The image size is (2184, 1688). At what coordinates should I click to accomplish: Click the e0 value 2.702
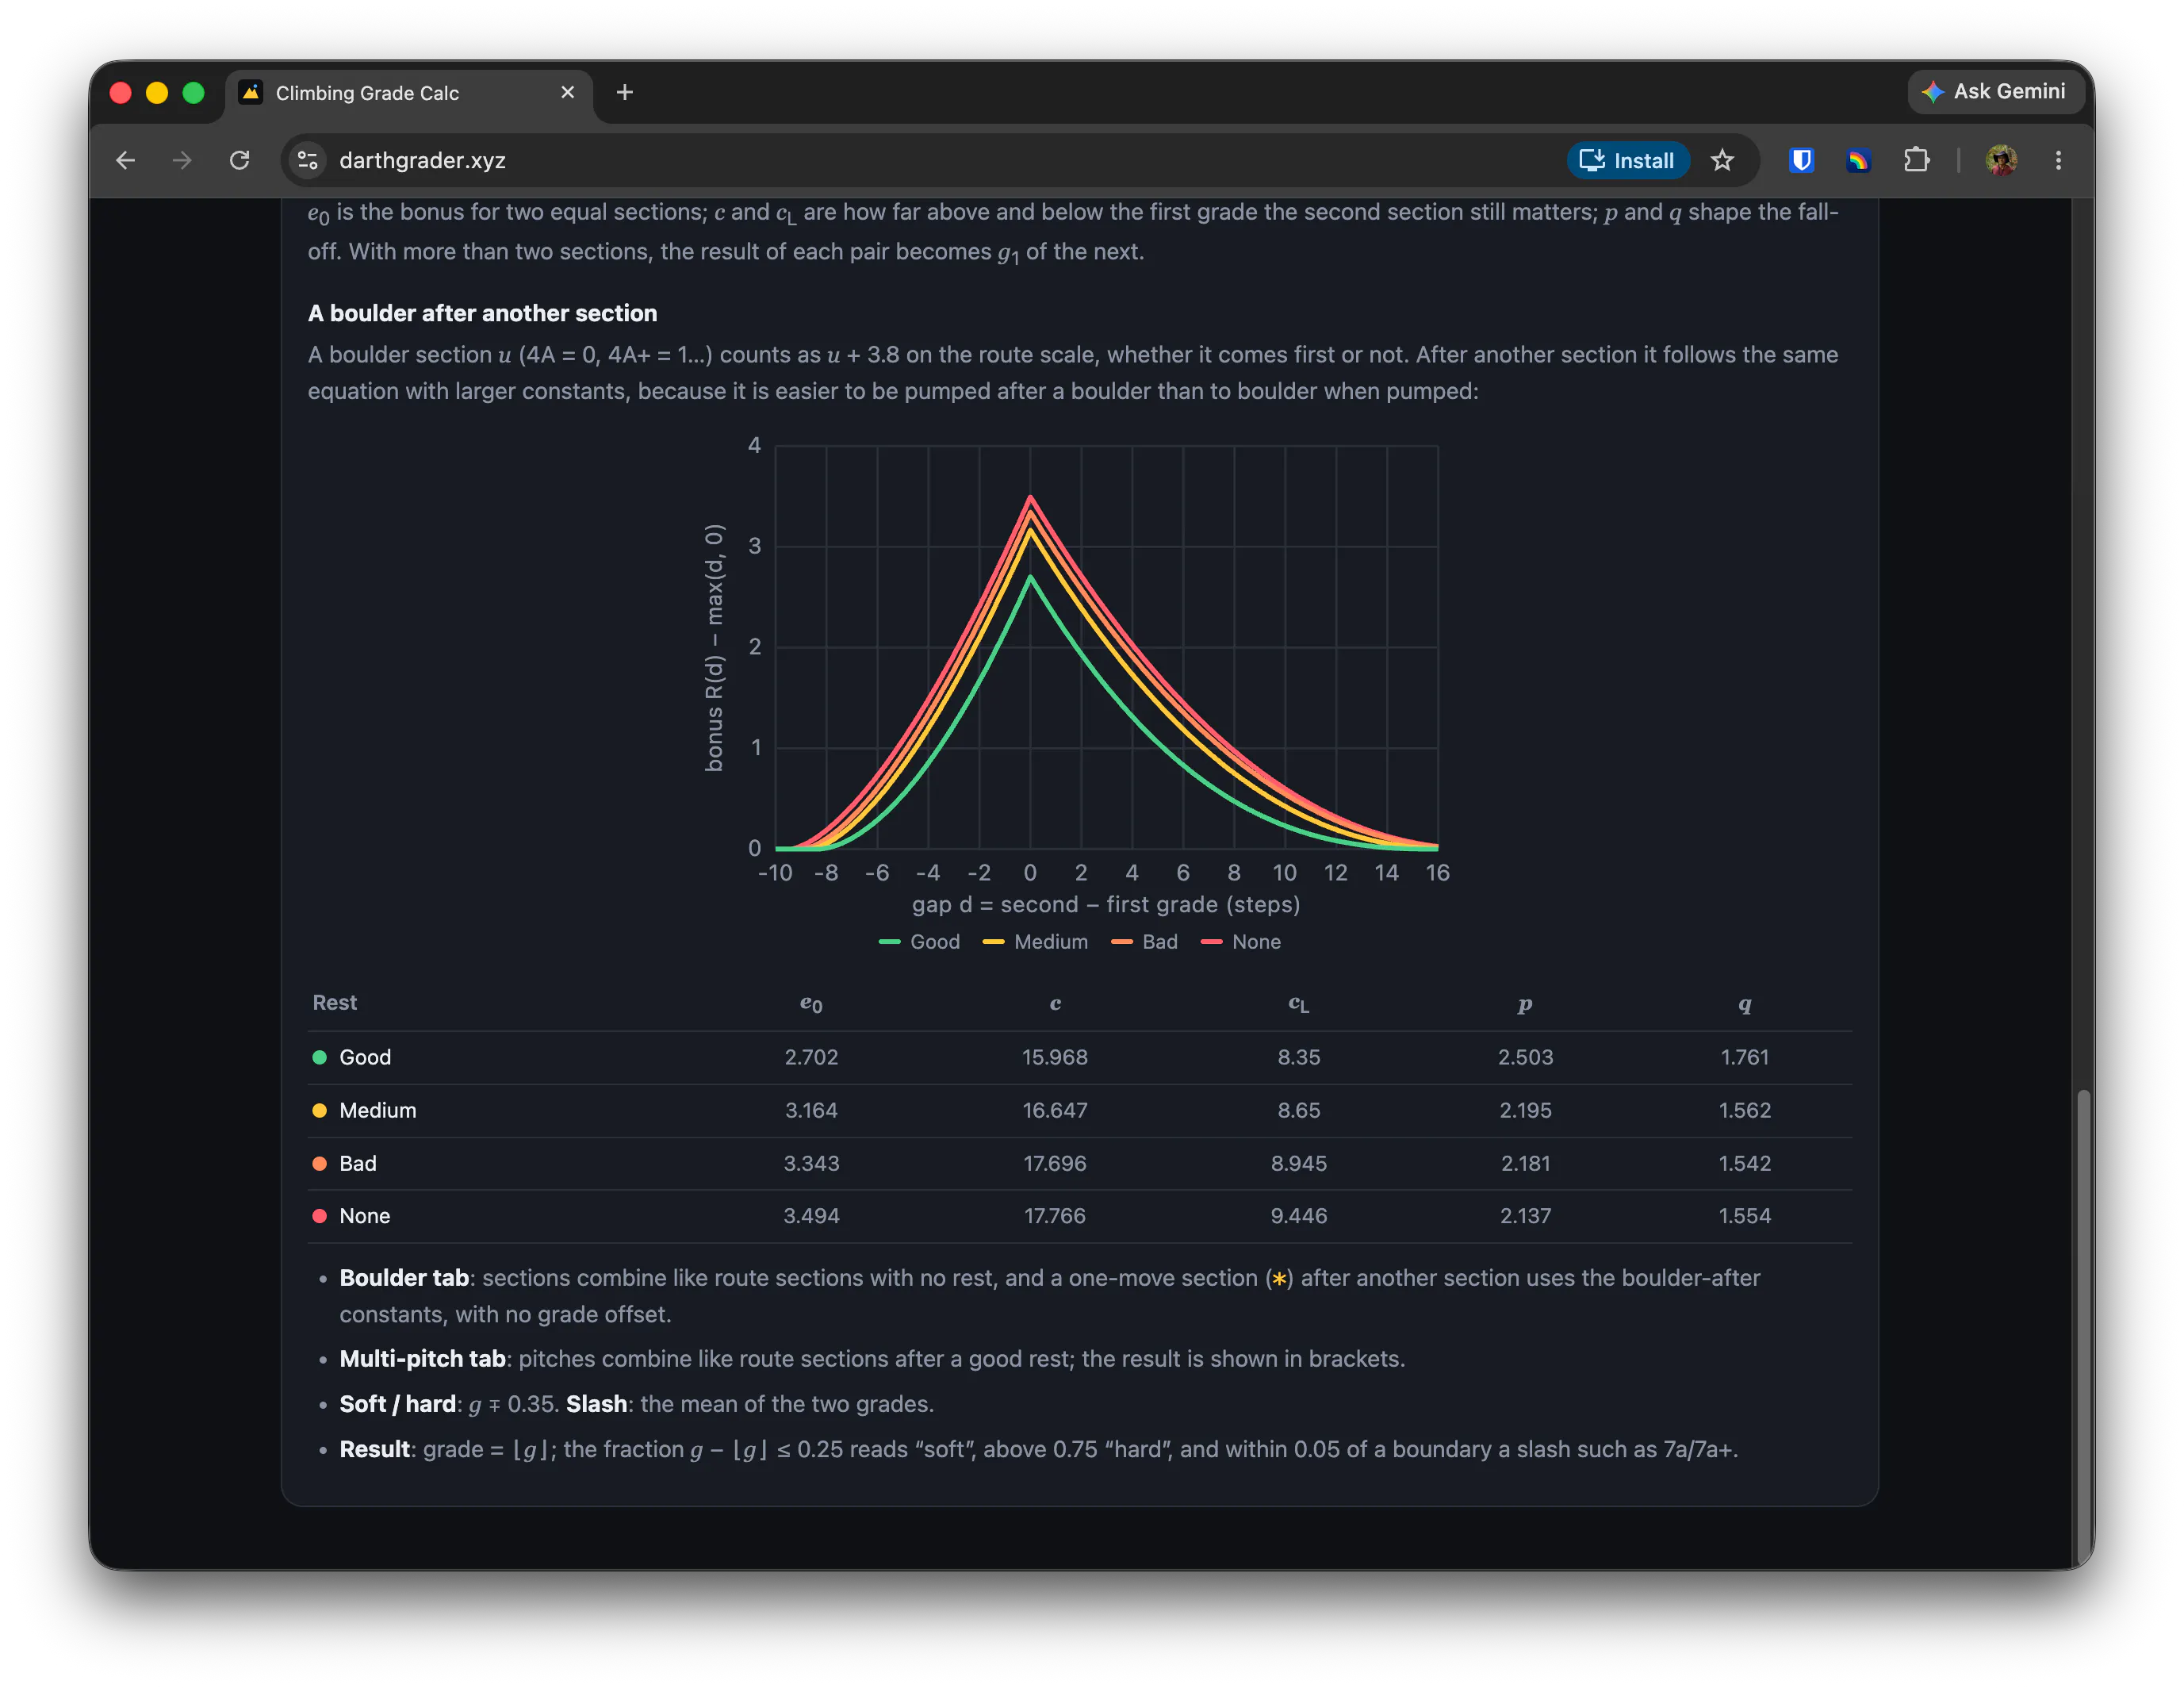point(811,1057)
